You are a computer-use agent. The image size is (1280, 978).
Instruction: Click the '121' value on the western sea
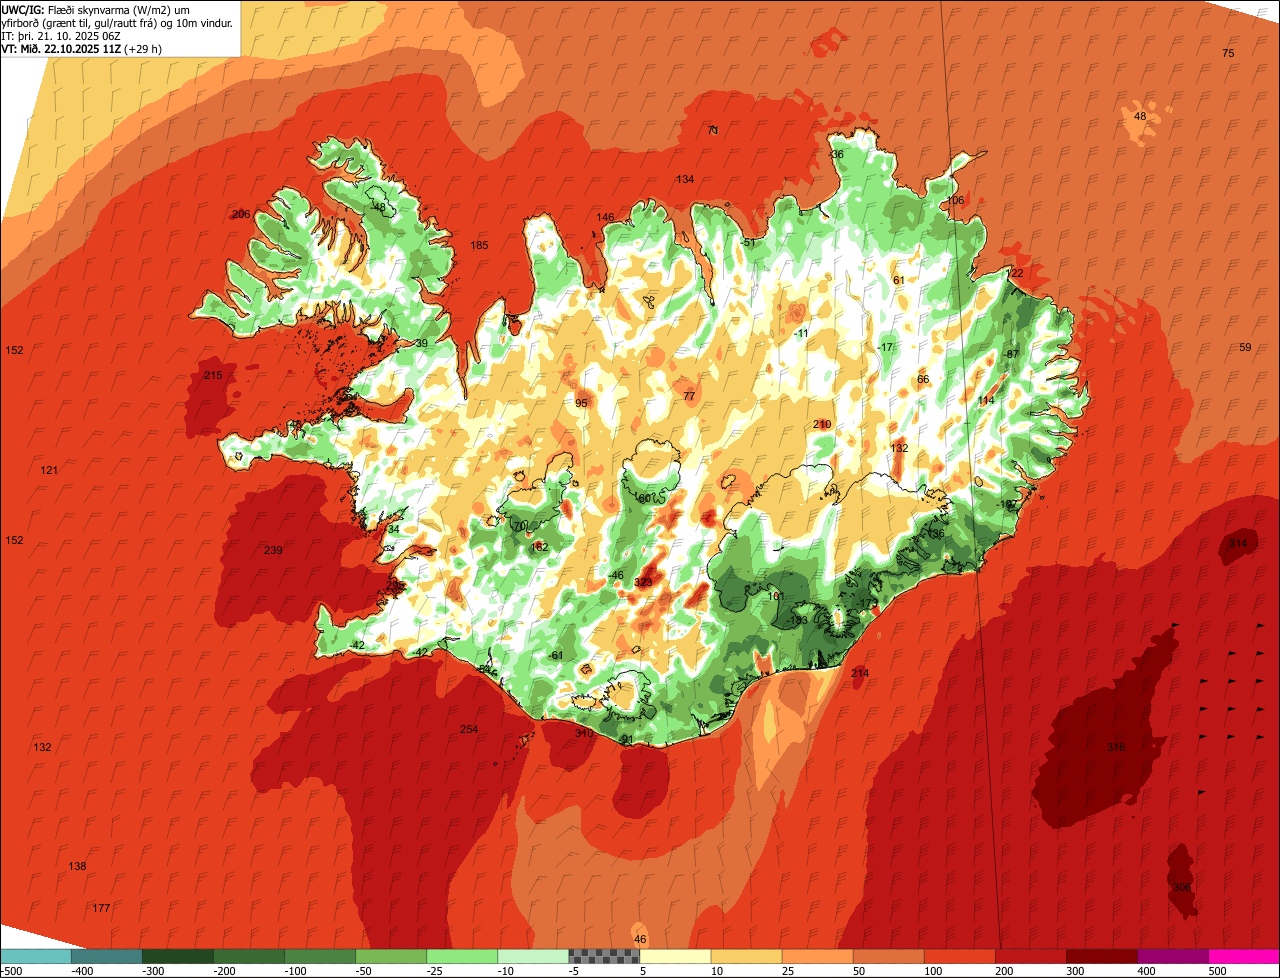coord(49,470)
